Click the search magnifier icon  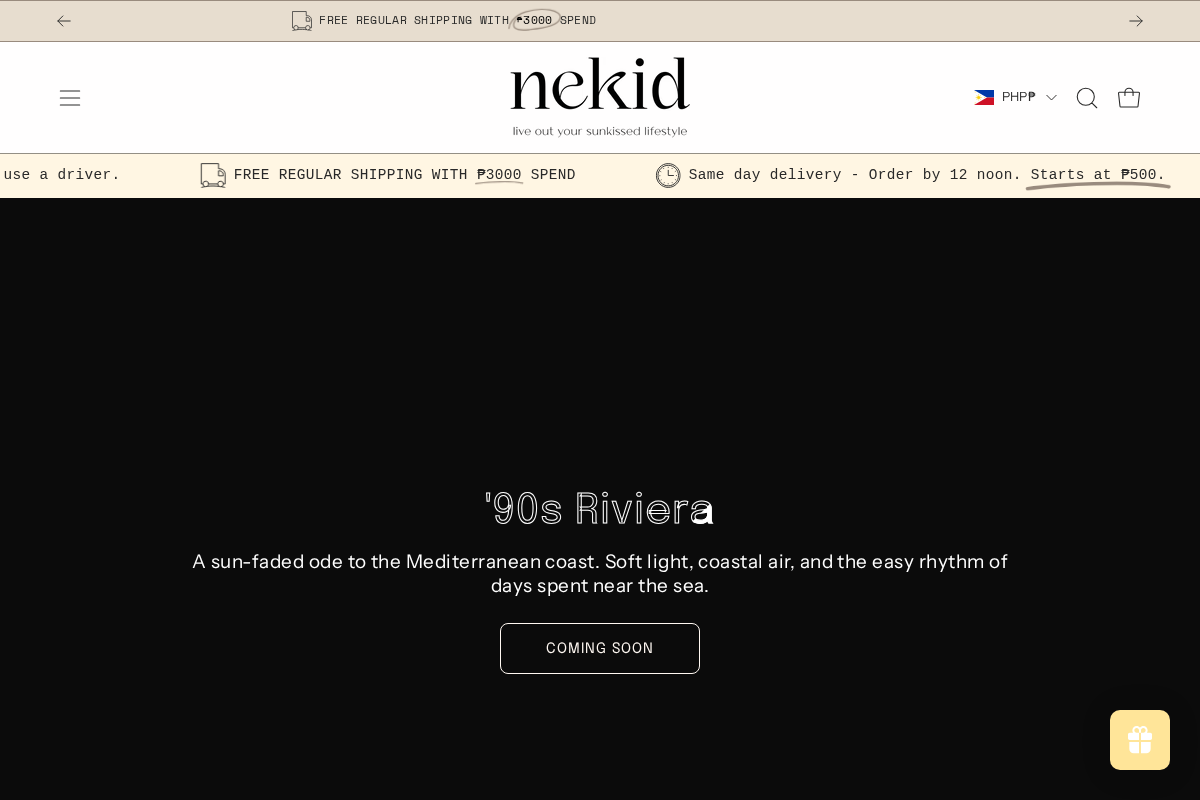[1087, 97]
